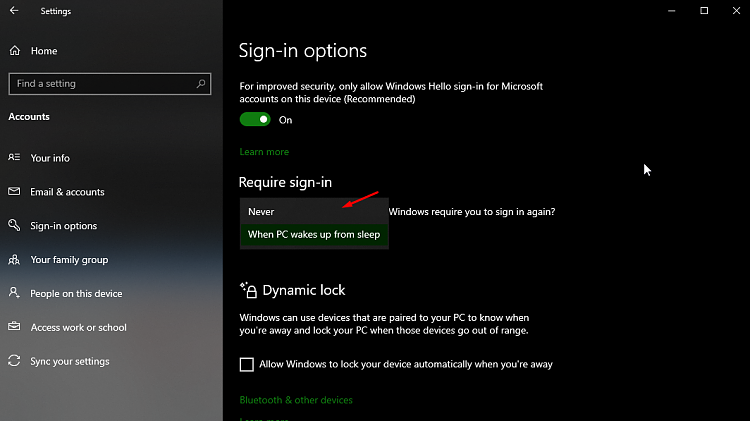Open People on this device
The height and width of the screenshot is (421, 750).
point(76,294)
